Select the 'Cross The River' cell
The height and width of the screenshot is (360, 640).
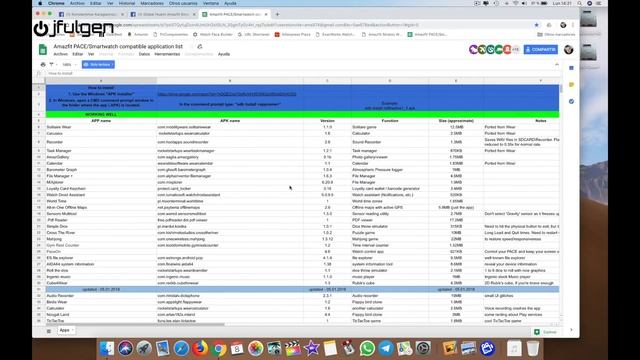(101, 233)
